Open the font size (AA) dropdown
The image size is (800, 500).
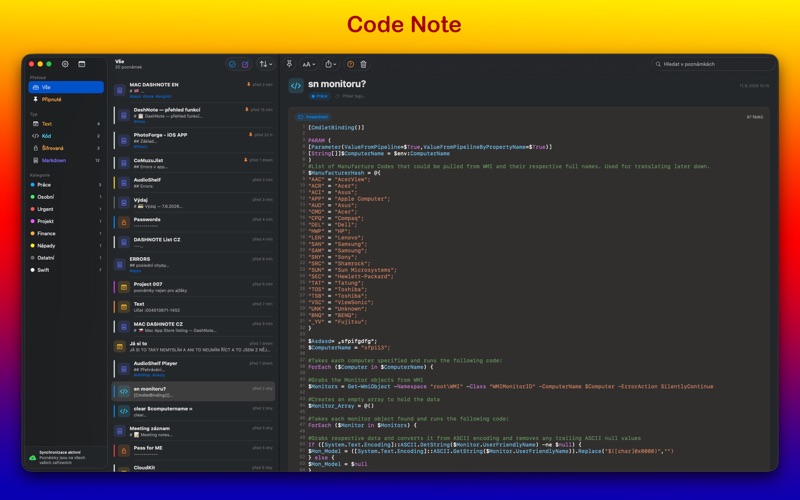point(308,64)
